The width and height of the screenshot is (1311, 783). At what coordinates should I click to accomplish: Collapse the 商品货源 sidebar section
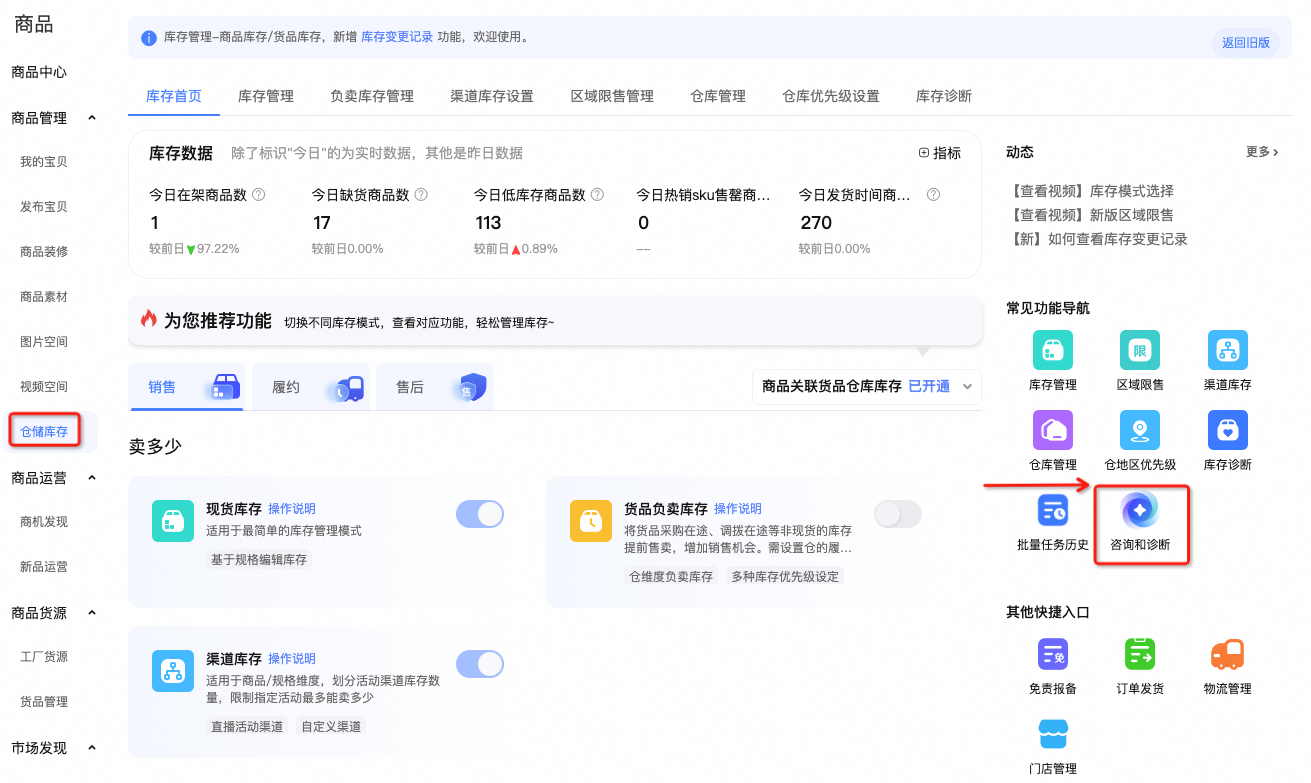click(92, 613)
